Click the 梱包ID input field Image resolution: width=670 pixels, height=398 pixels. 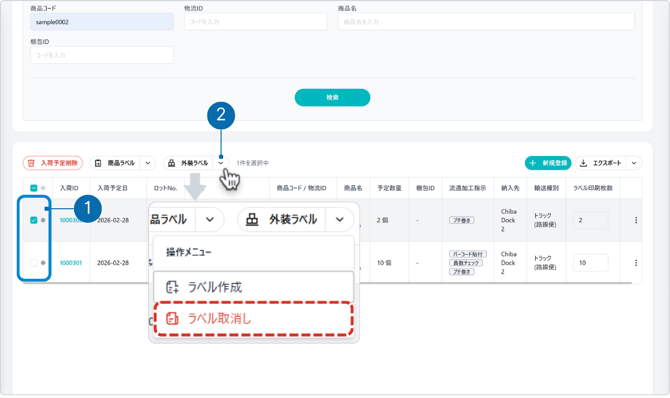coord(102,55)
